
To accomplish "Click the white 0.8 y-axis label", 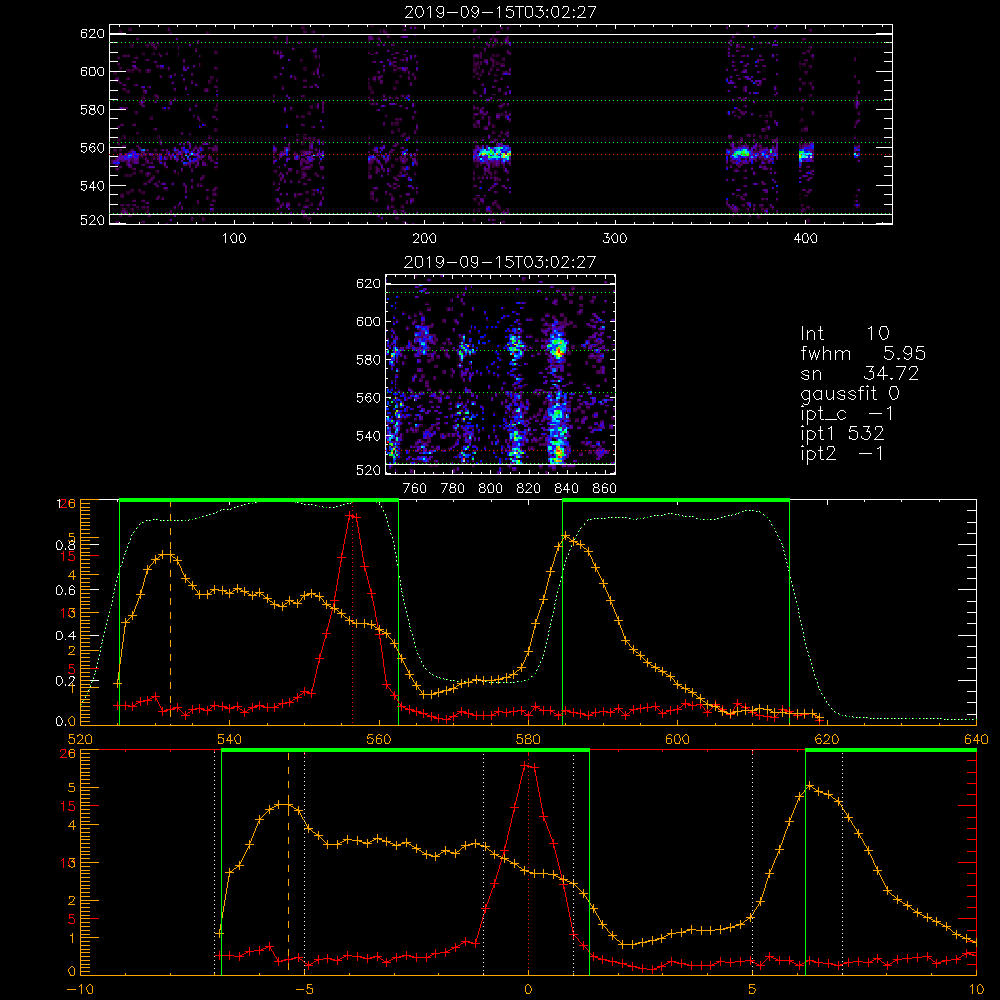I will tap(65, 545).
